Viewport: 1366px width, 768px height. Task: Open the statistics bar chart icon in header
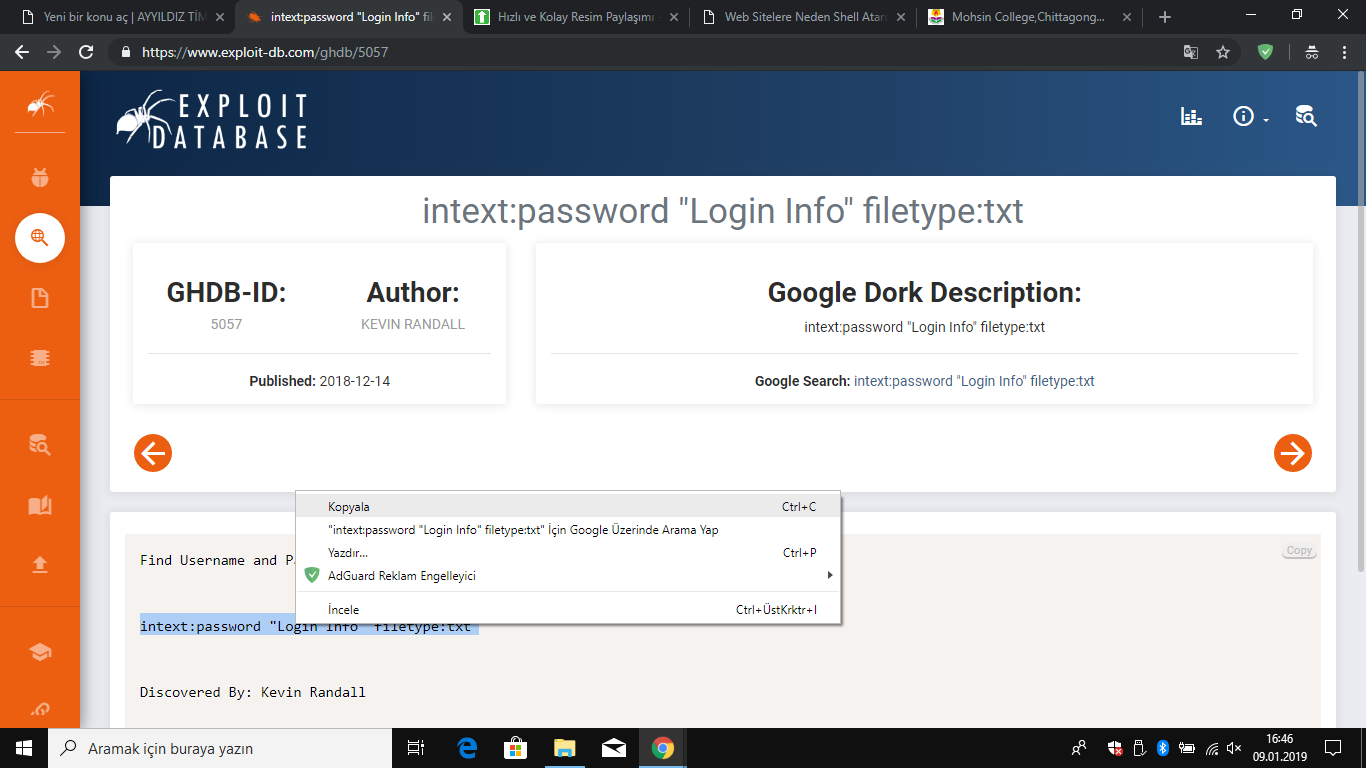click(1191, 116)
